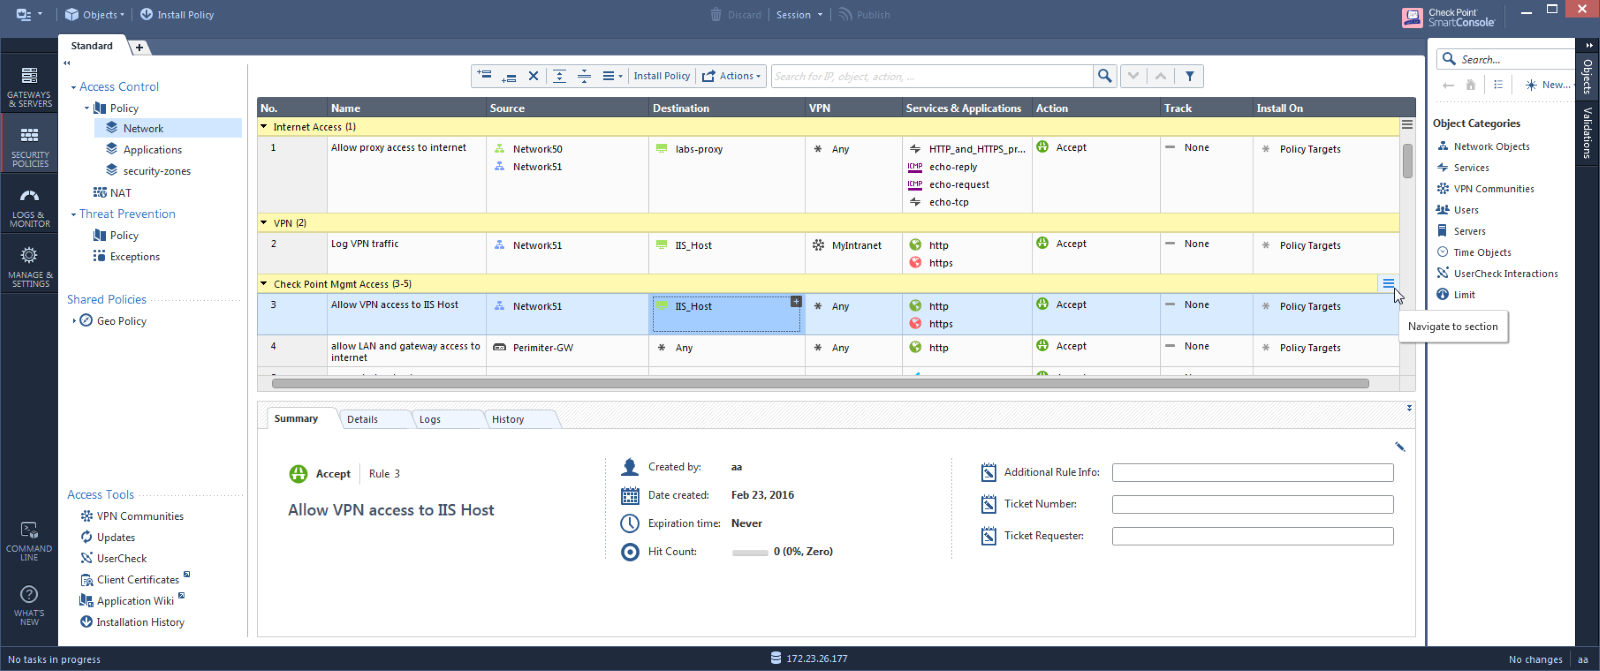Go to previous search result arrow
This screenshot has height=671, width=1600.
point(1160,76)
